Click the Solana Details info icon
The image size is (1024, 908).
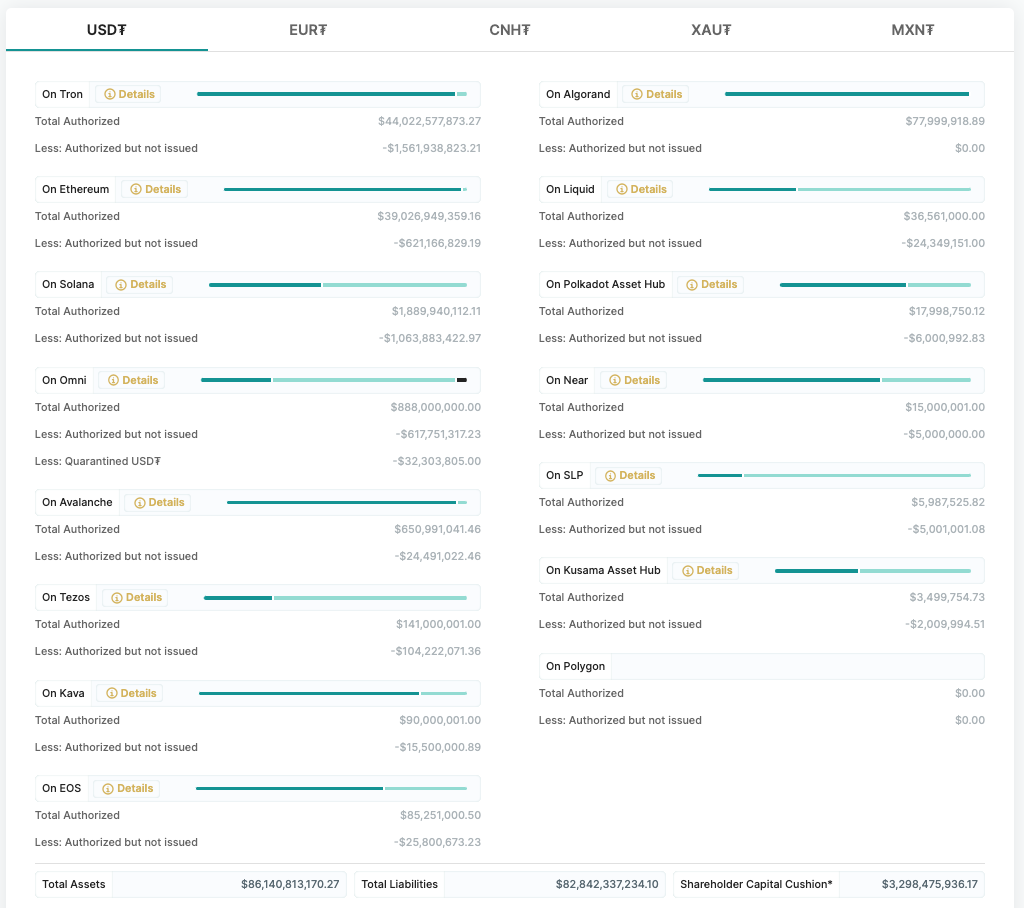point(121,285)
